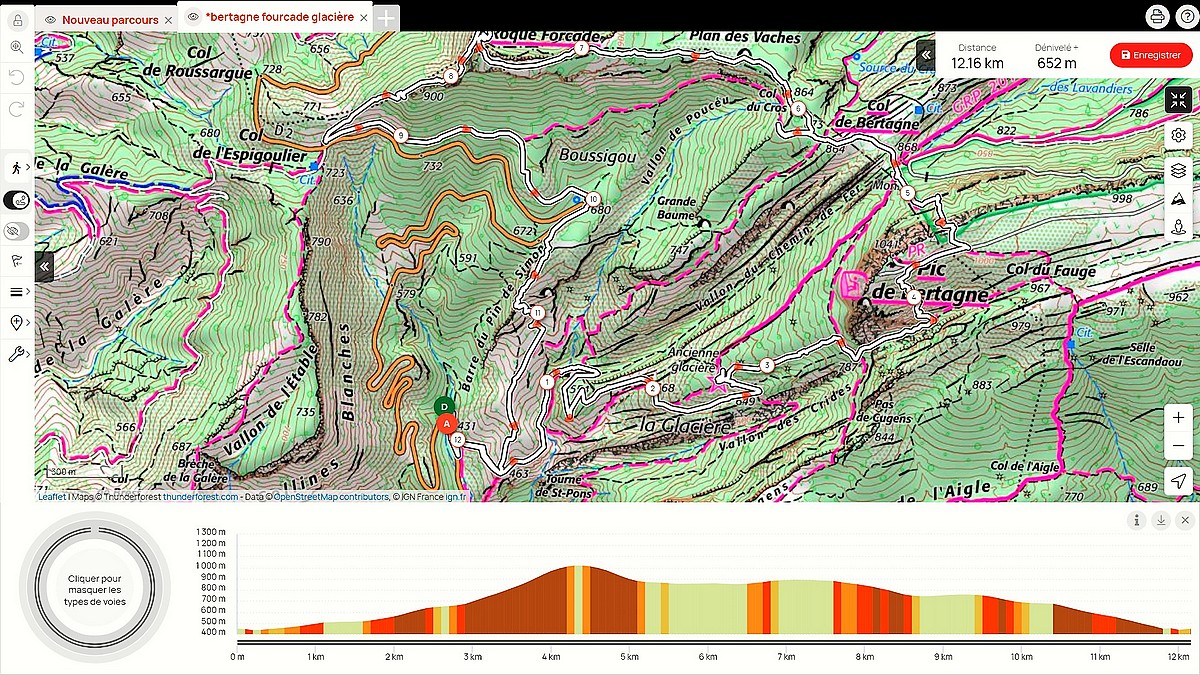Image resolution: width=1200 pixels, height=675 pixels.
Task: Open the Leaflet attribution link
Action: [51, 497]
